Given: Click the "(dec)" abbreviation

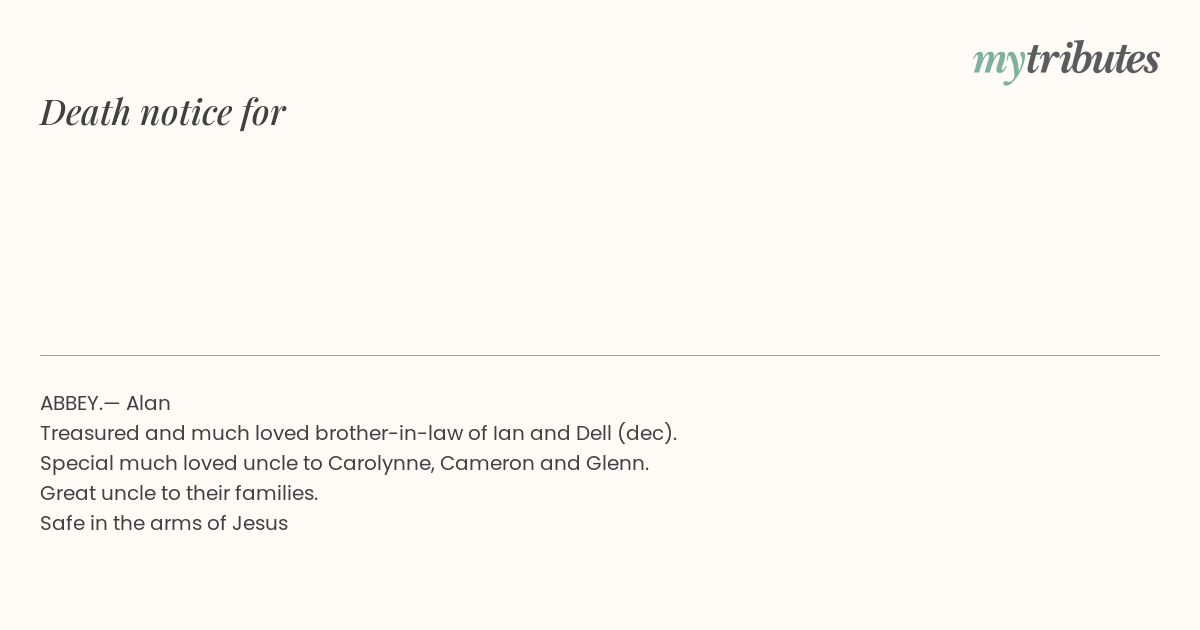Looking at the screenshot, I should point(647,433).
